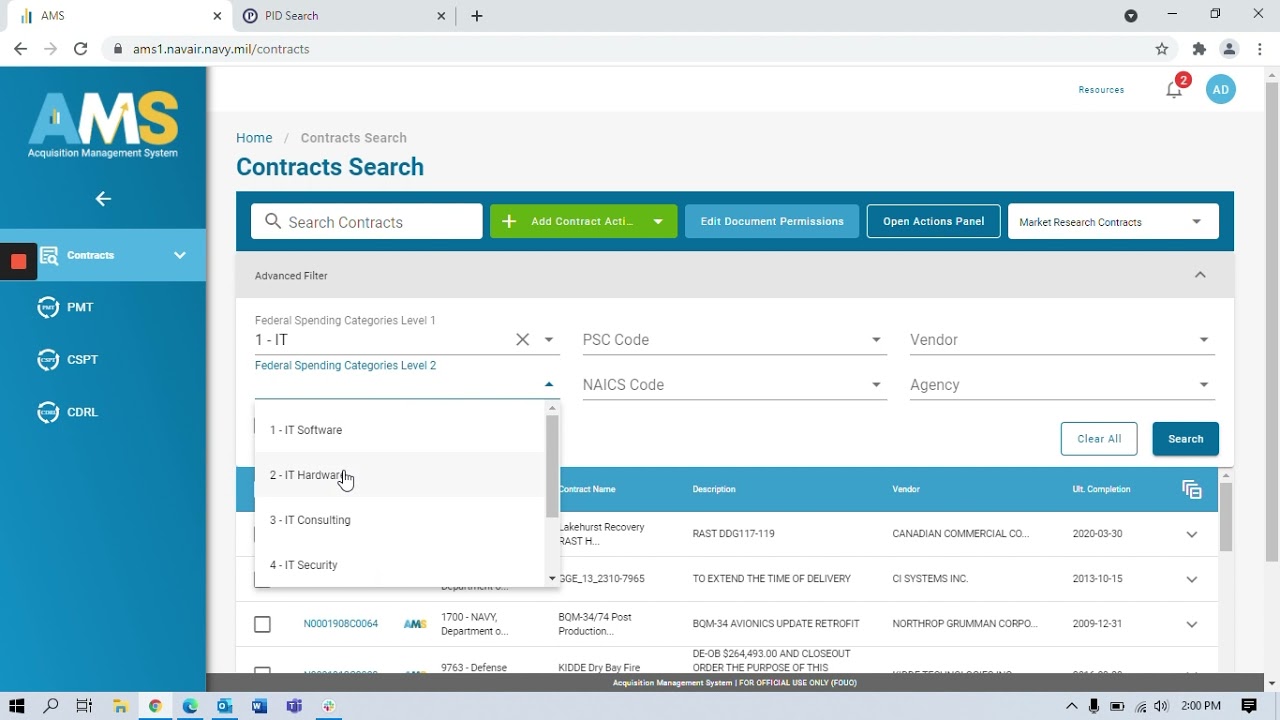Viewport: 1280px width, 720px height.
Task: Select 2 - IT Hardware option
Action: tap(400, 475)
